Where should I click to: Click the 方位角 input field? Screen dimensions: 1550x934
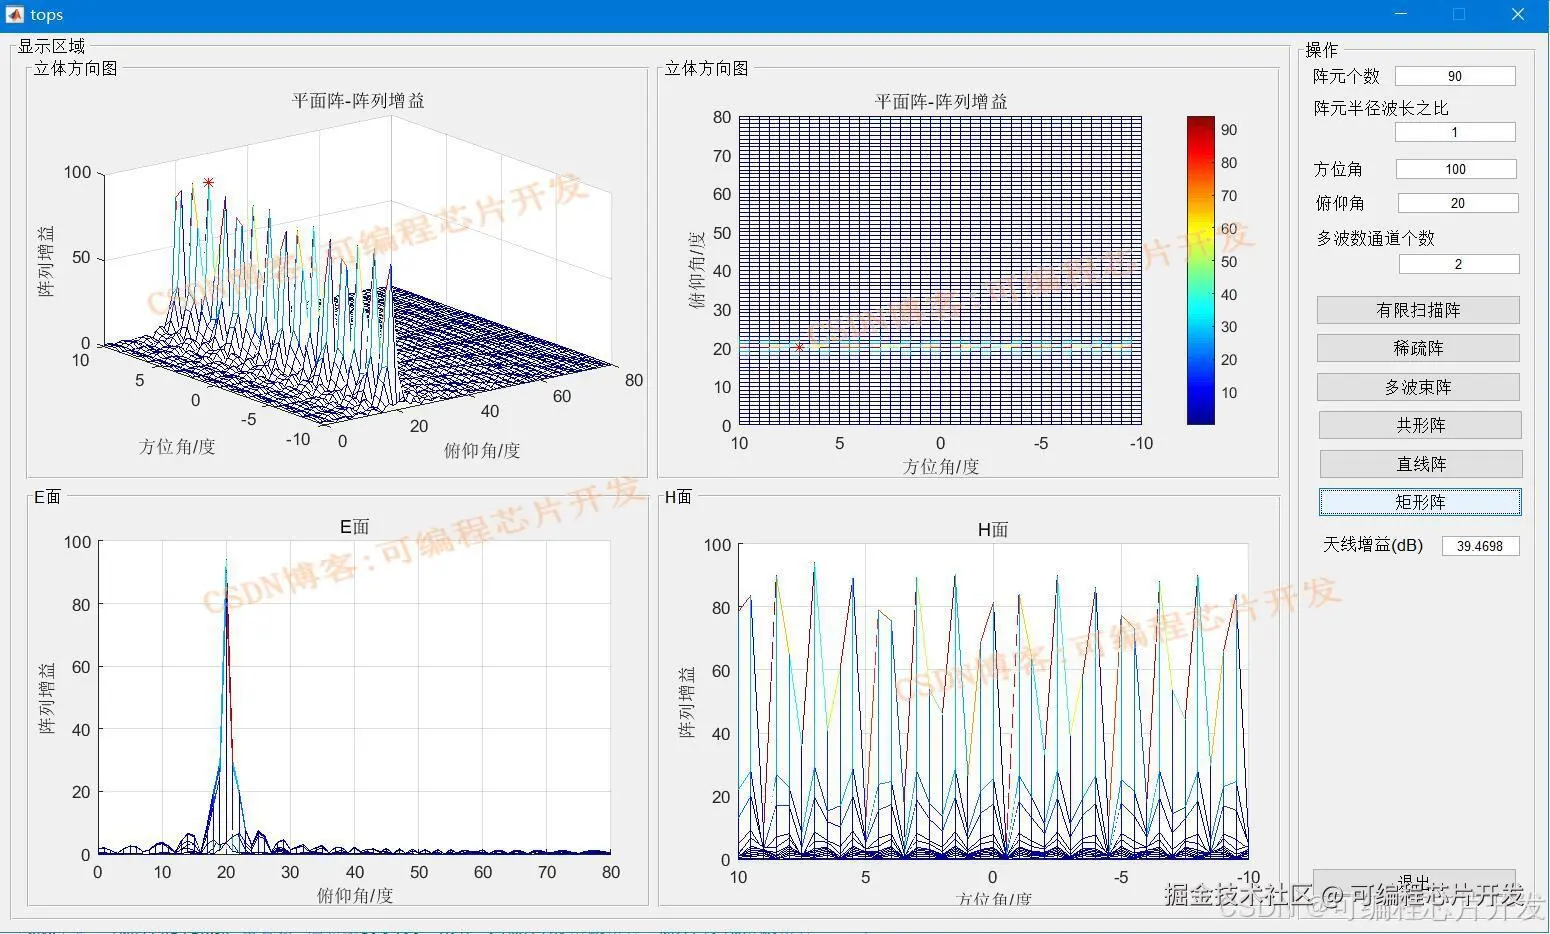(x=1456, y=169)
